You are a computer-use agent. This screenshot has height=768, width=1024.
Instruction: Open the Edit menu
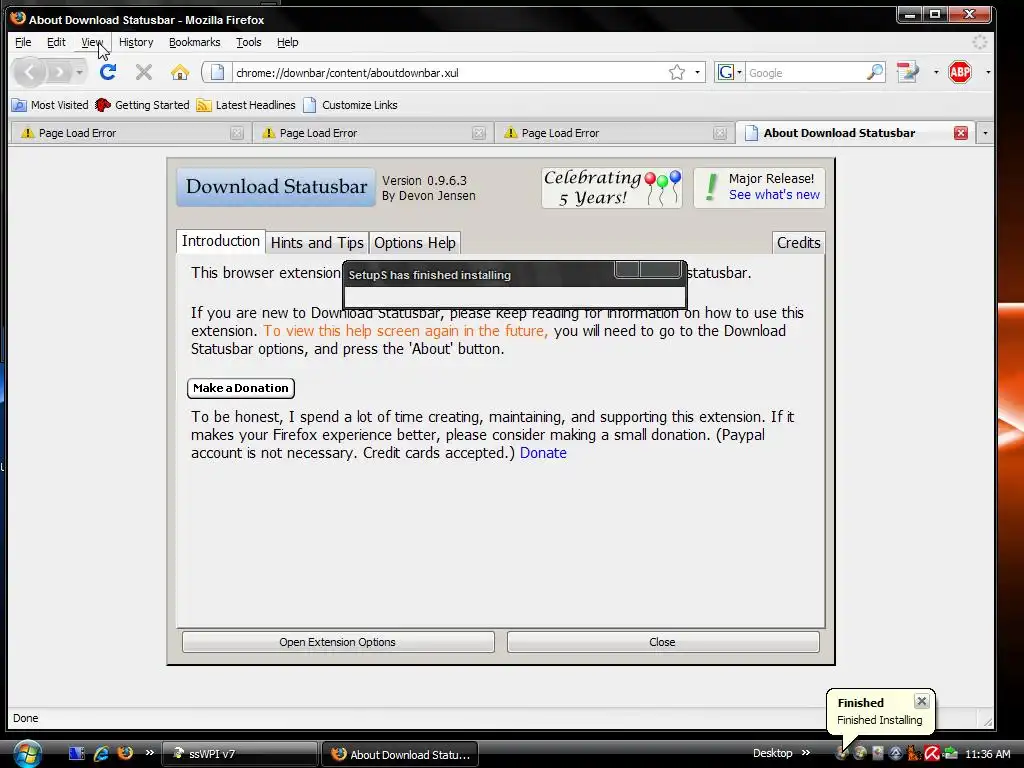click(56, 42)
